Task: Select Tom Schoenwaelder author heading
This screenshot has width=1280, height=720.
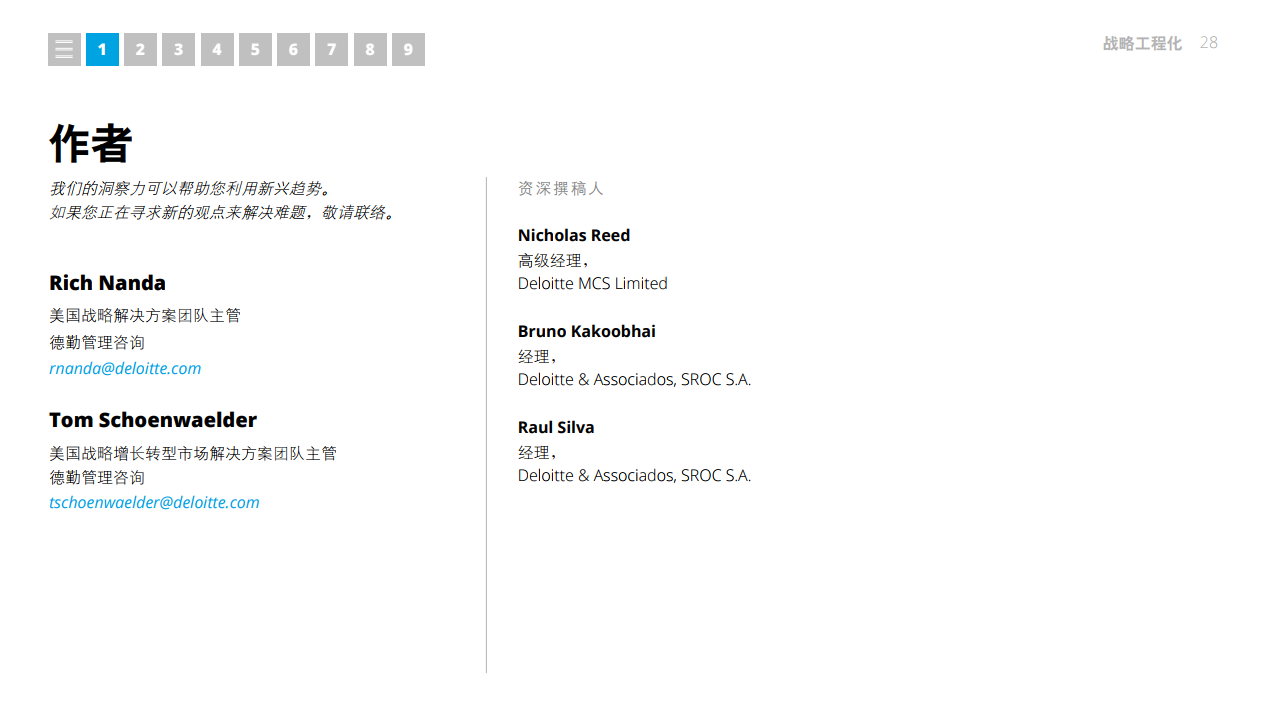Action: pyautogui.click(x=153, y=420)
